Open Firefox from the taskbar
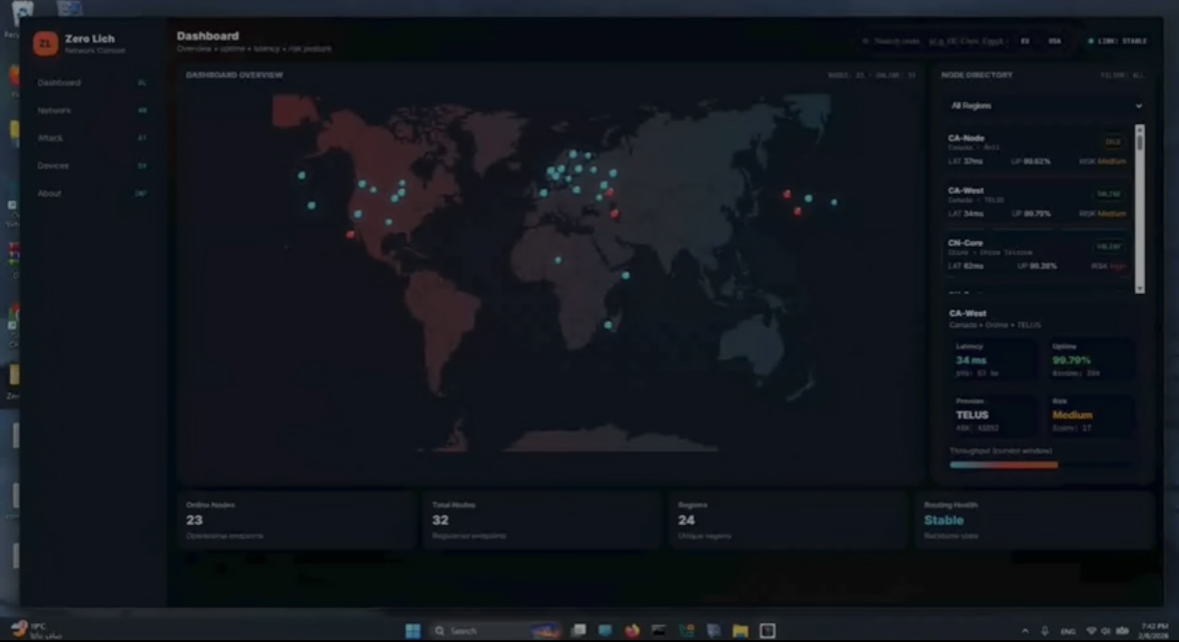Image resolution: width=1179 pixels, height=642 pixels. pyautogui.click(x=632, y=631)
